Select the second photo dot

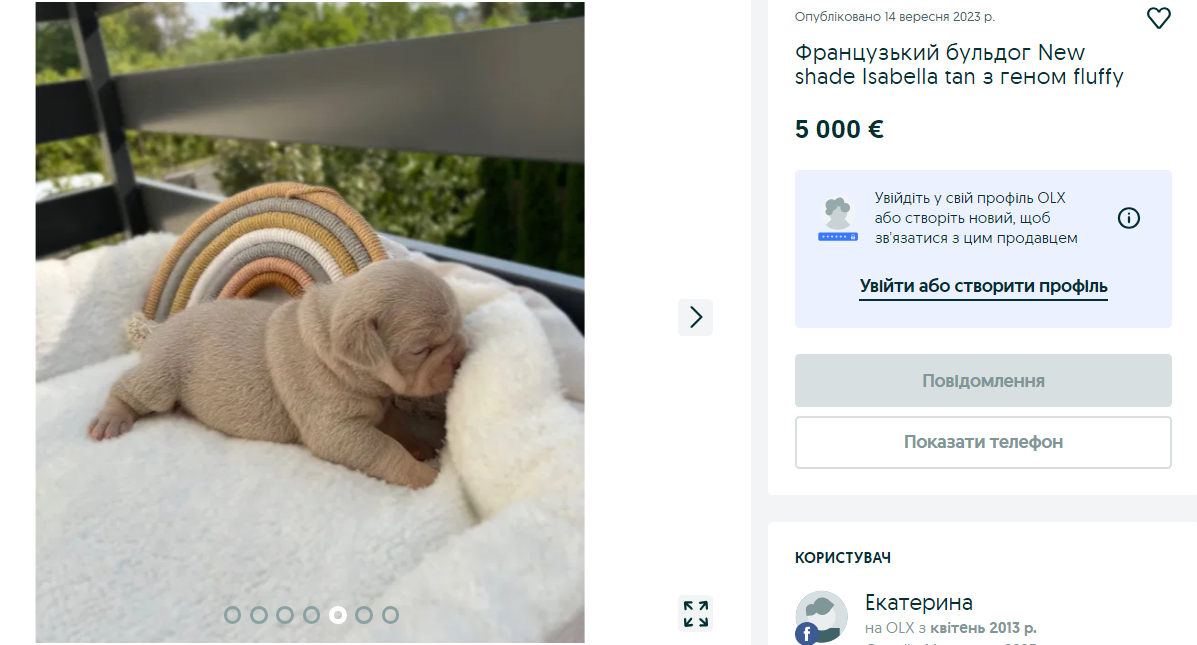[x=259, y=615]
